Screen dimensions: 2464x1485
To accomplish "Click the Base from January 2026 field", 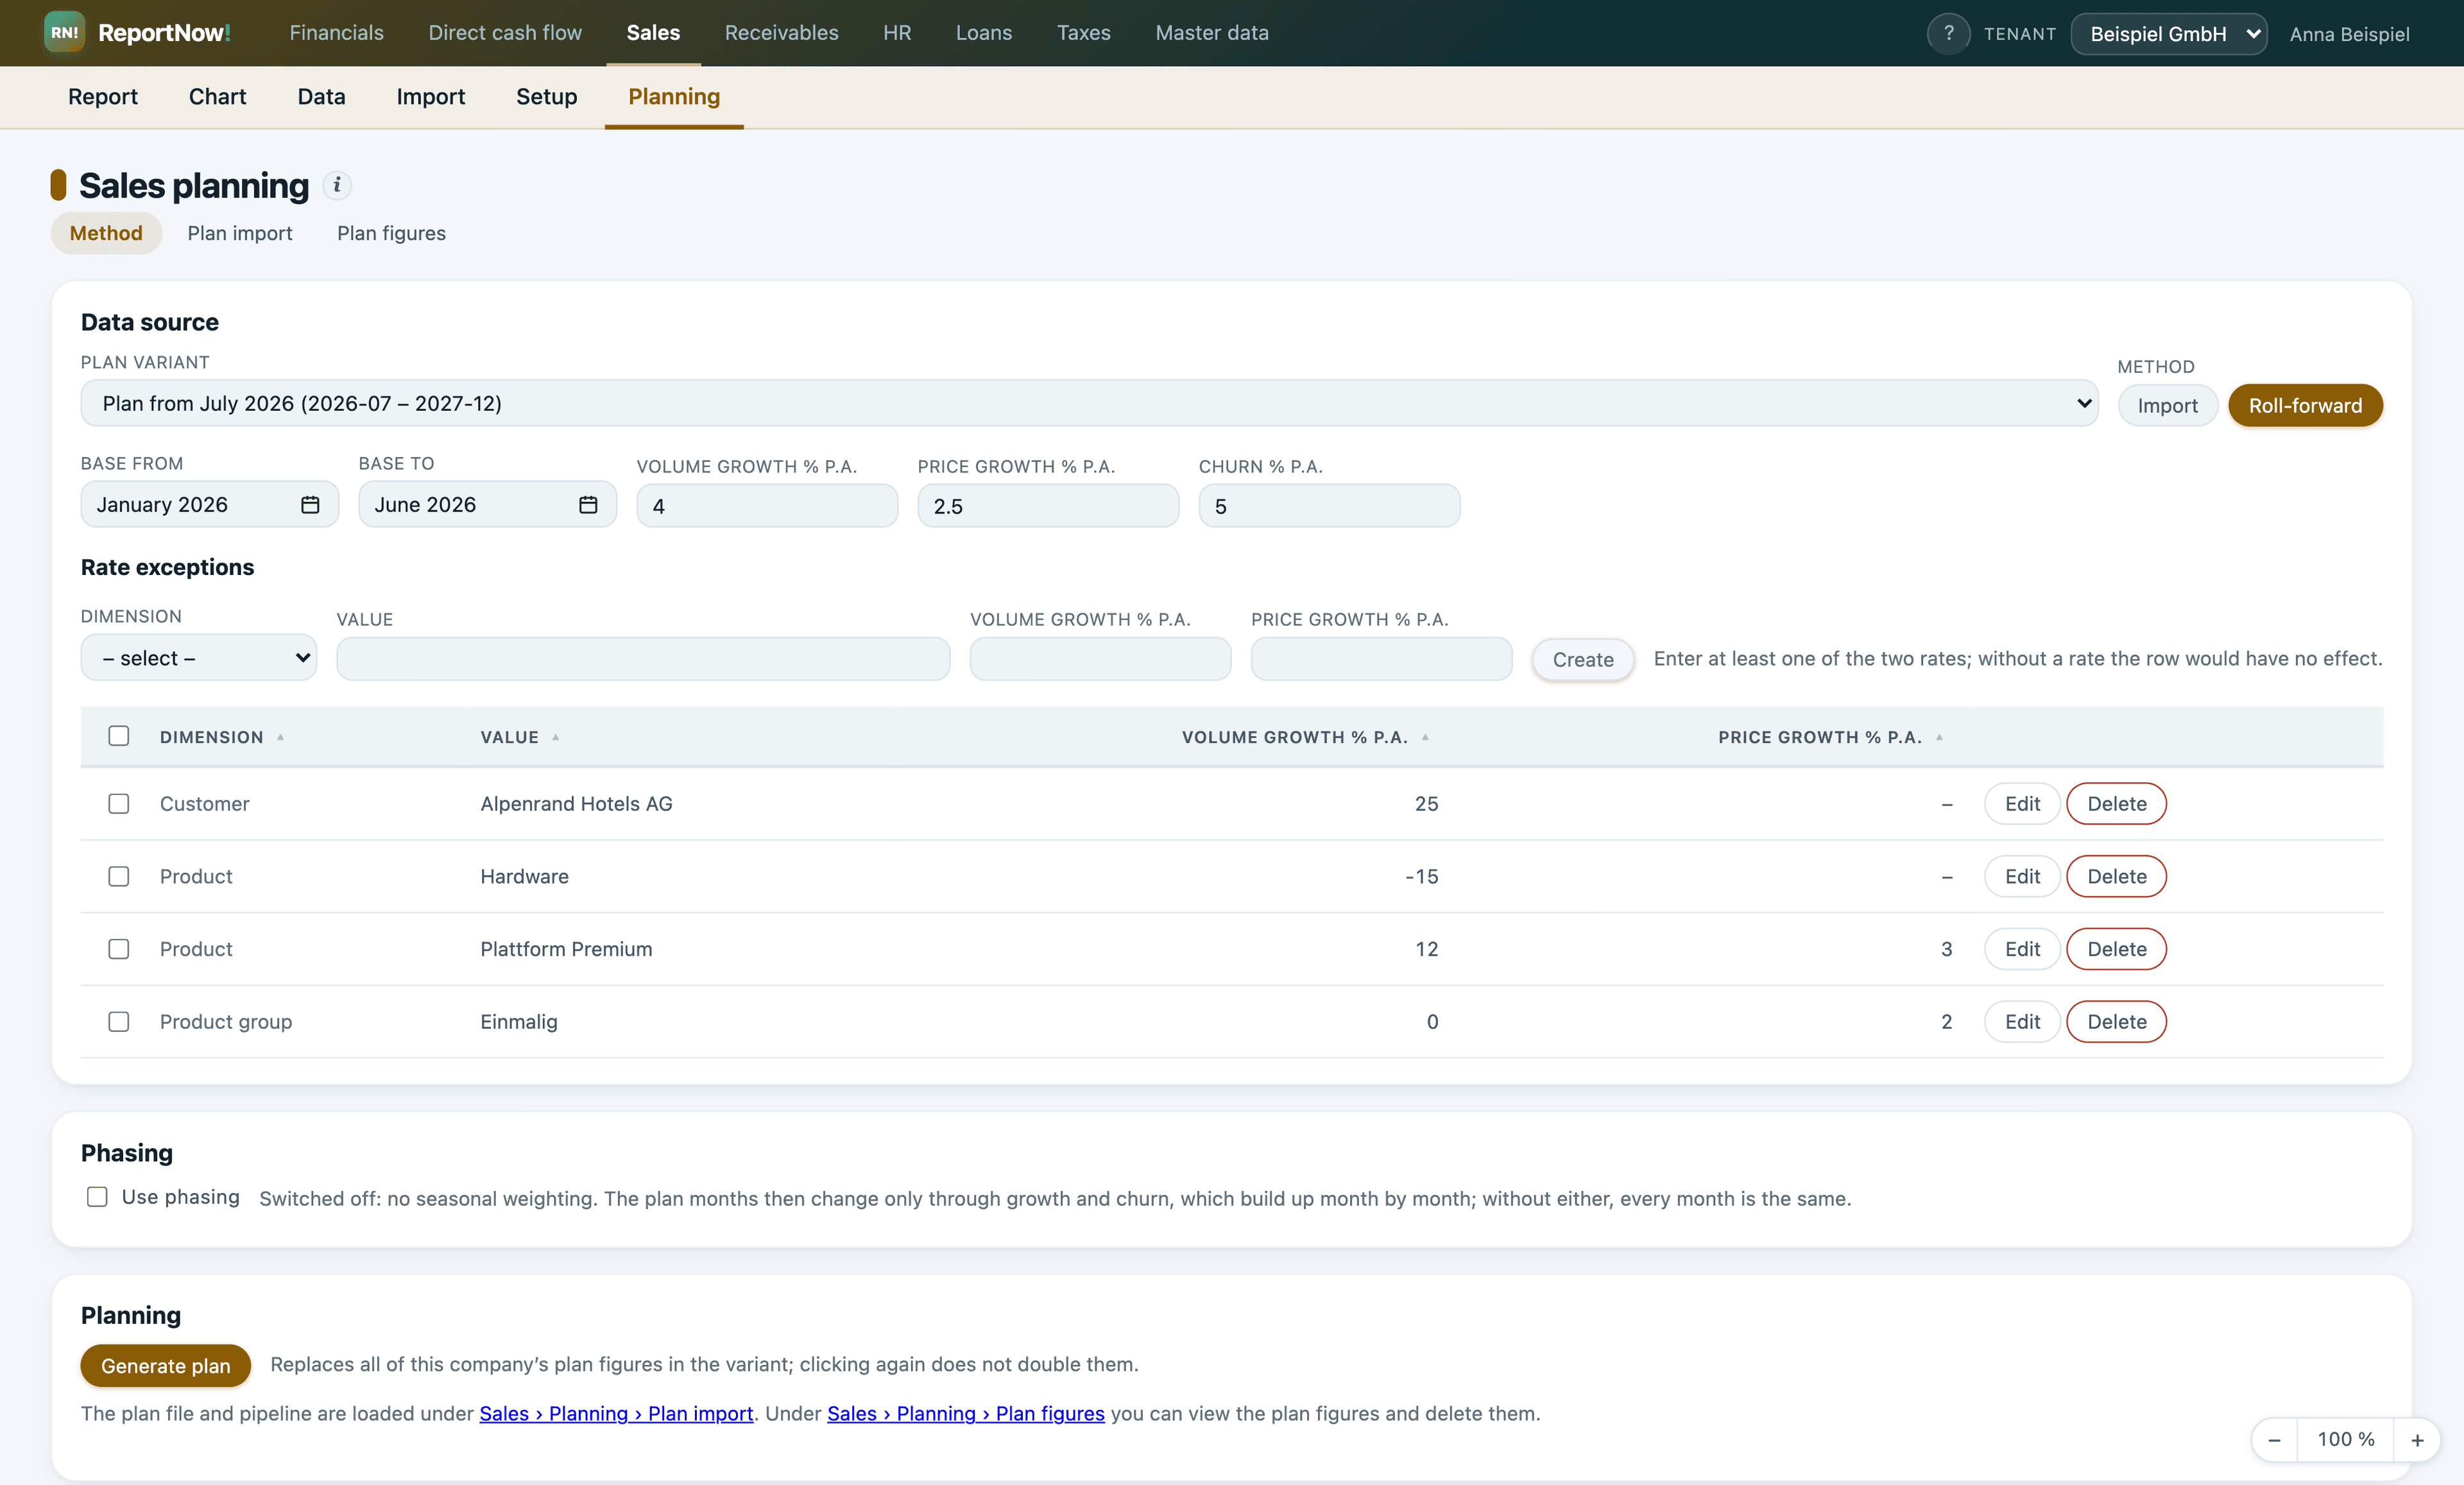I will [x=210, y=505].
